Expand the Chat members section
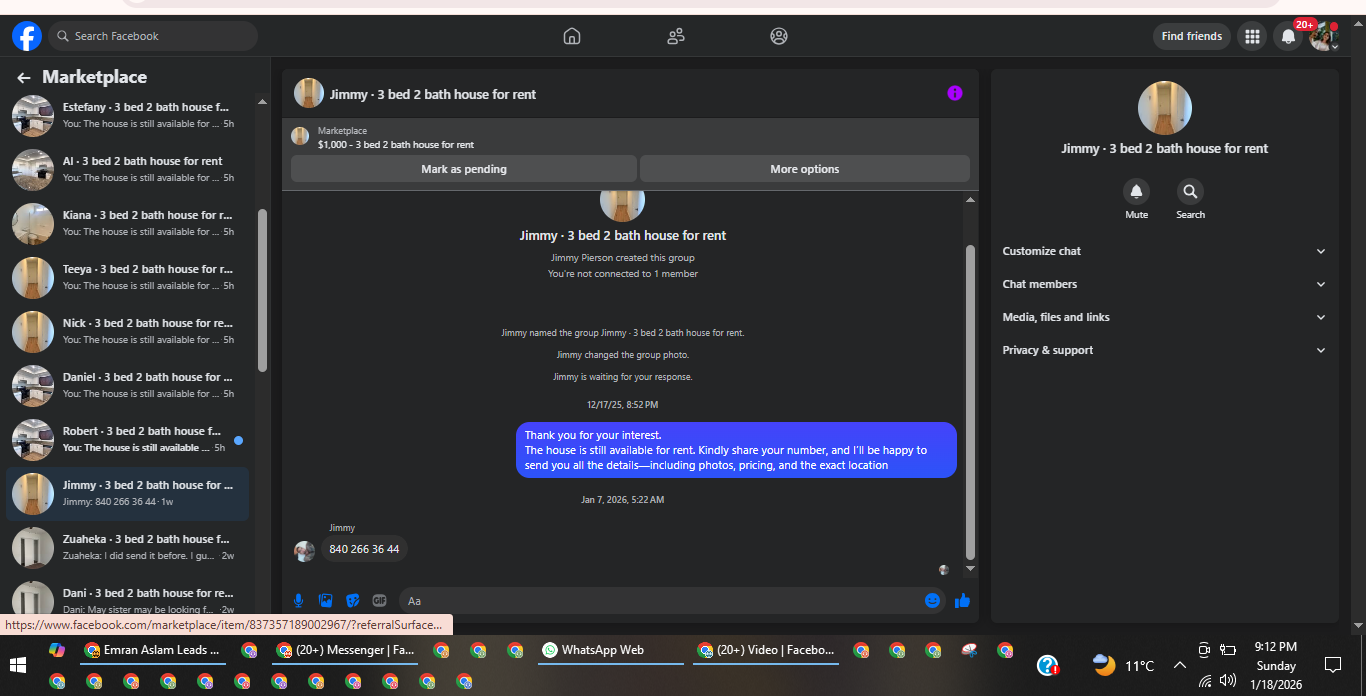The height and width of the screenshot is (696, 1366). pos(1164,284)
